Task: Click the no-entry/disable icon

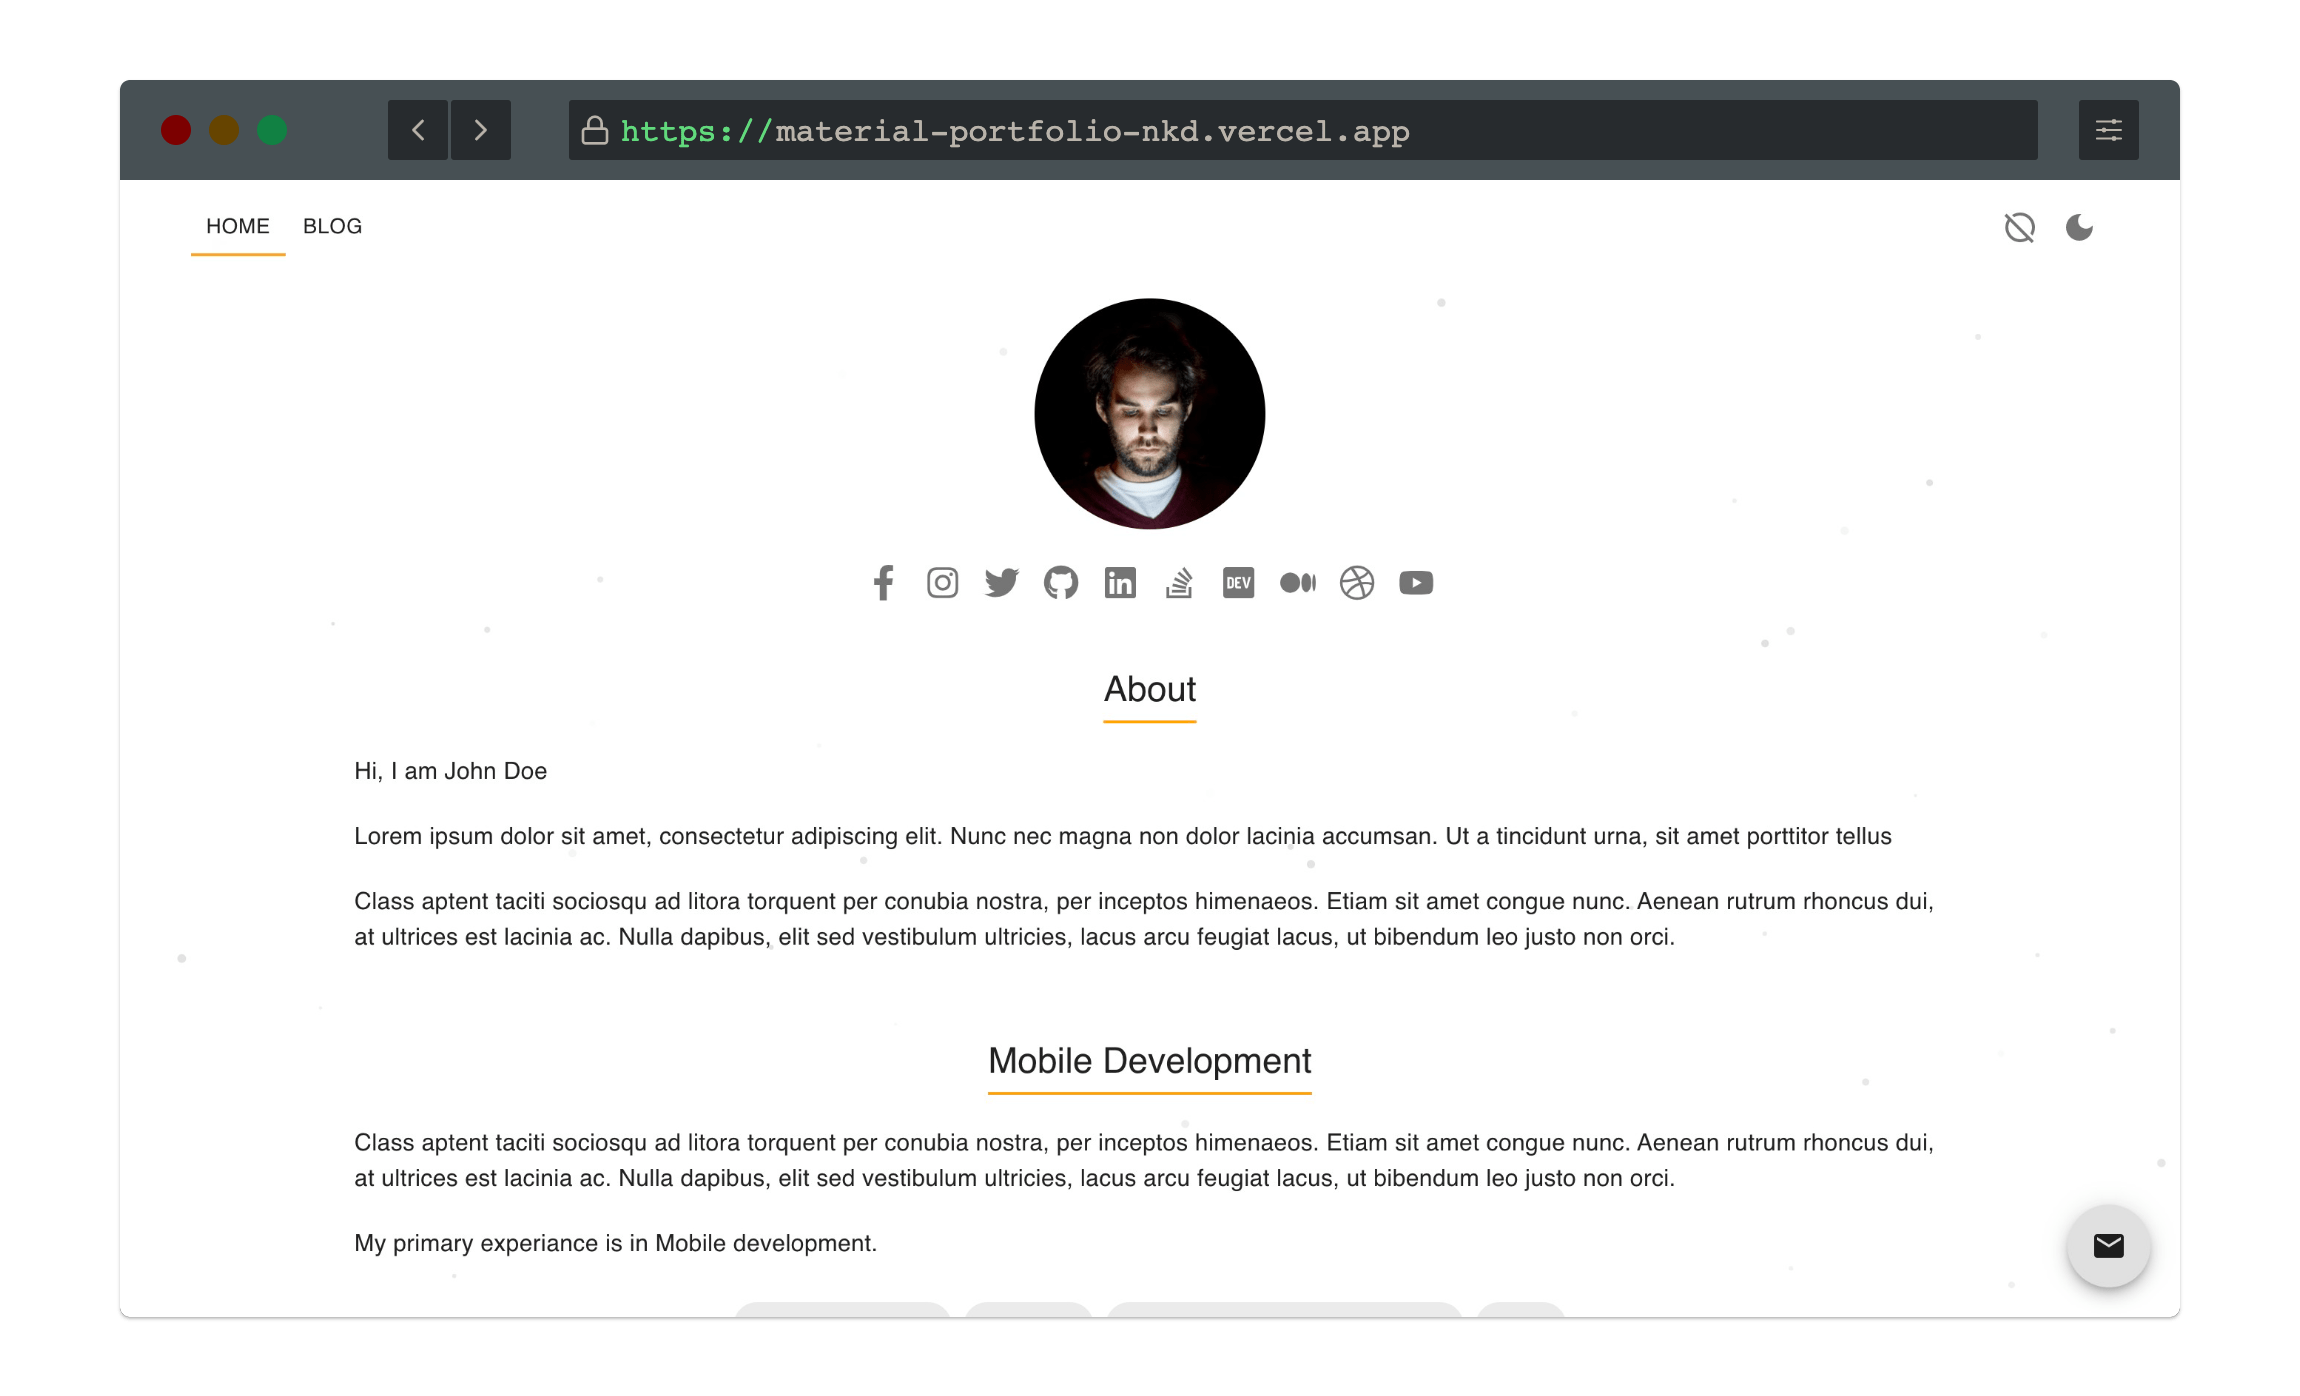Action: click(x=2017, y=228)
